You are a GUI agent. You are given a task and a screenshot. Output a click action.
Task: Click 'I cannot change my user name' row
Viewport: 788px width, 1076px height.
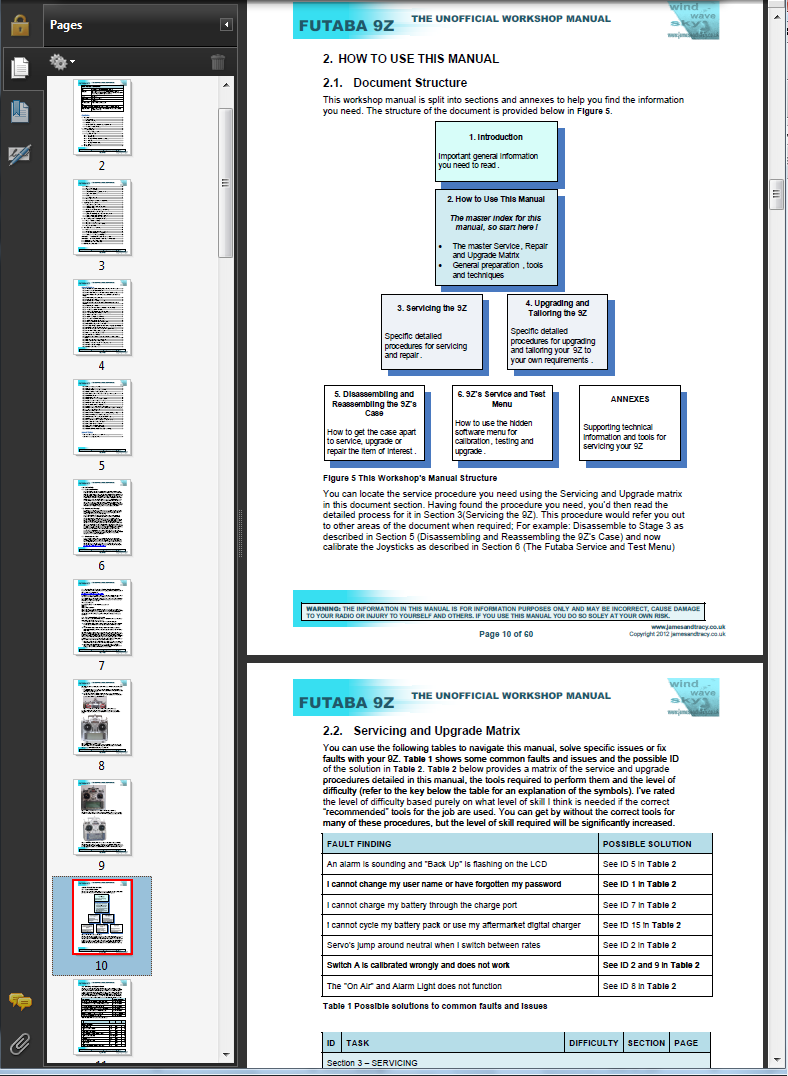coord(460,885)
